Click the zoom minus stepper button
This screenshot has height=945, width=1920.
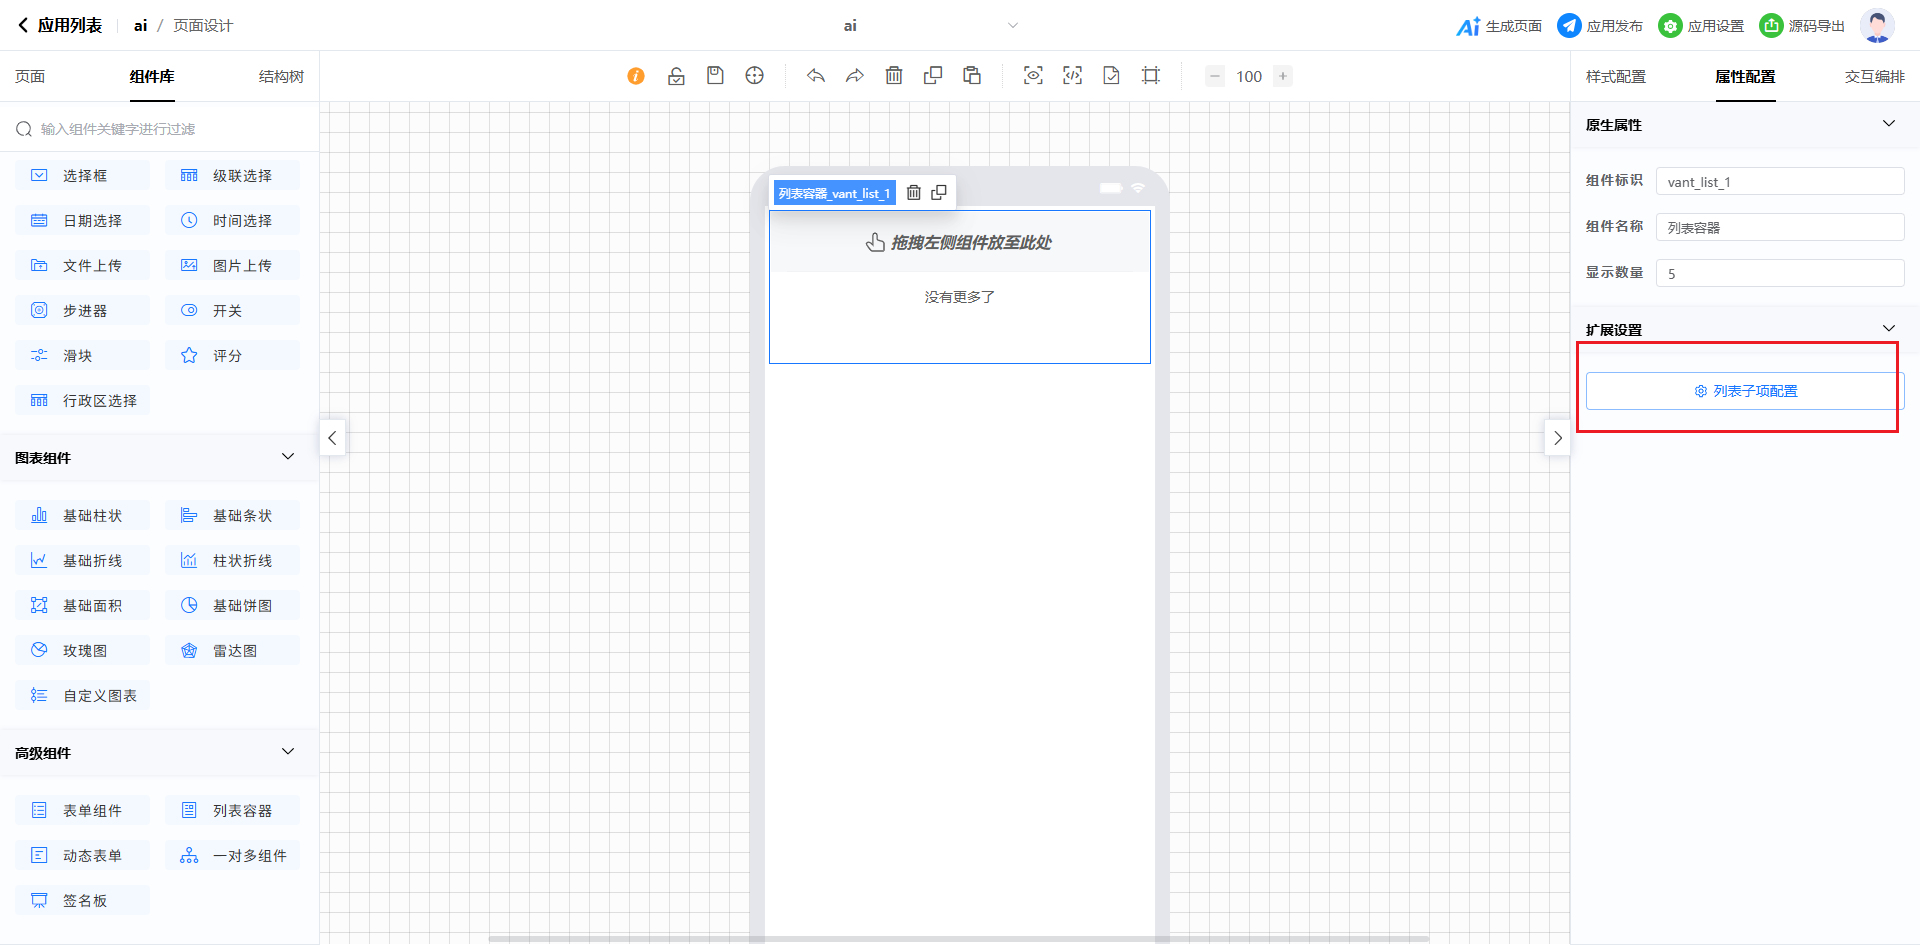tap(1215, 76)
